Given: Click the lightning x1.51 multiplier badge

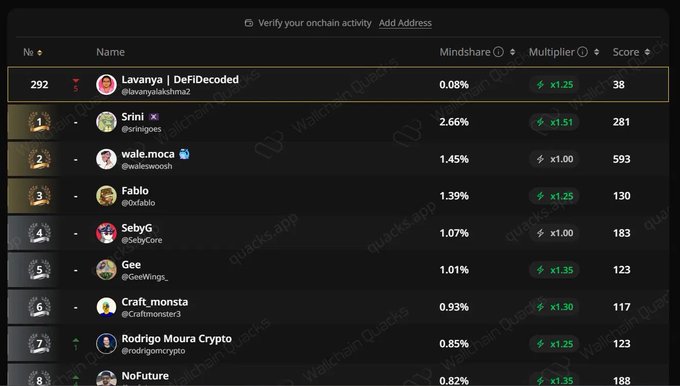Looking at the screenshot, I should coord(555,122).
